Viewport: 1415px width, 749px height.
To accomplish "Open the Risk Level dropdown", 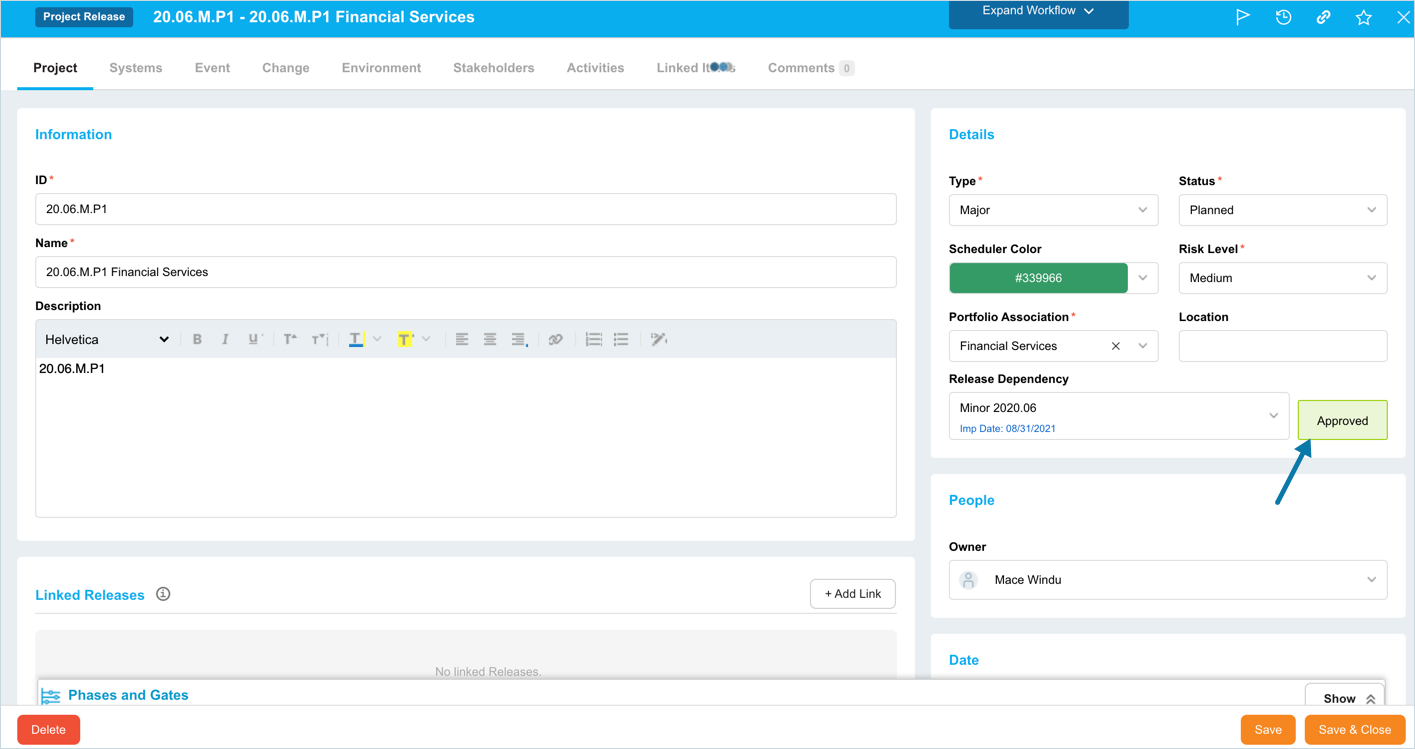I will coord(1282,278).
